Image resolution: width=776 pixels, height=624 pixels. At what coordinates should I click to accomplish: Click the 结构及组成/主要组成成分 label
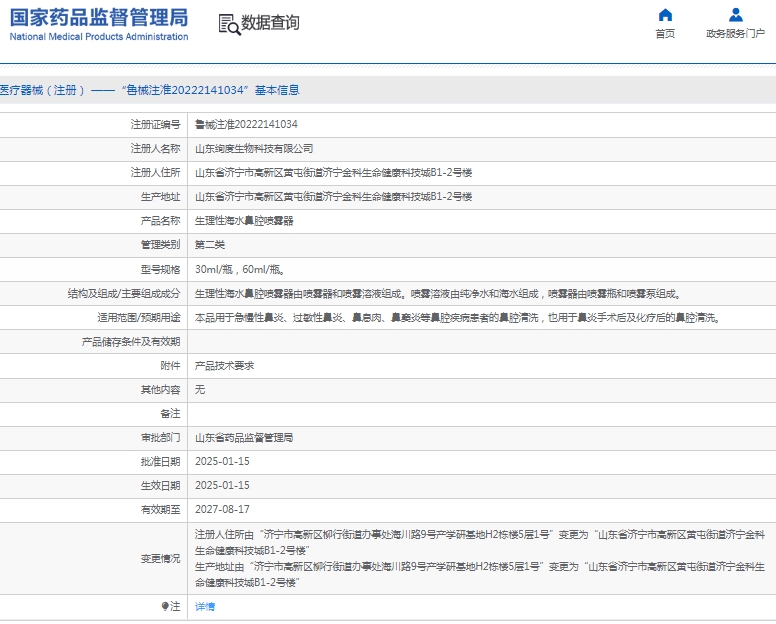(124, 294)
